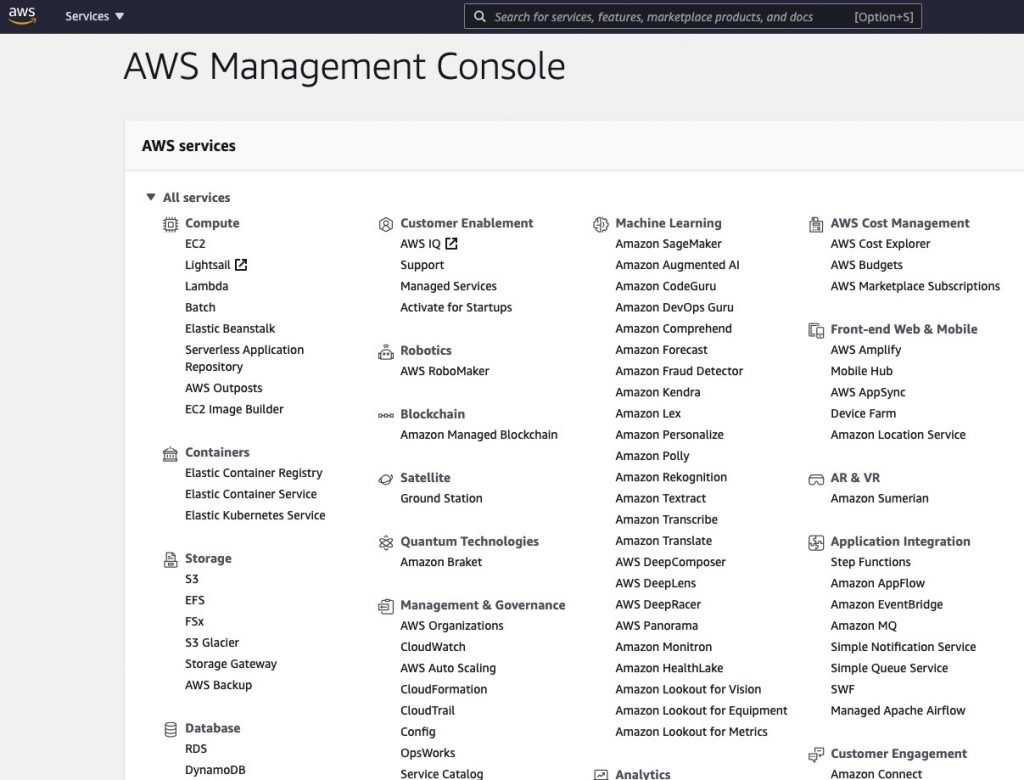Open Activate for Startups
Viewport: 1024px width, 780px height.
click(456, 308)
